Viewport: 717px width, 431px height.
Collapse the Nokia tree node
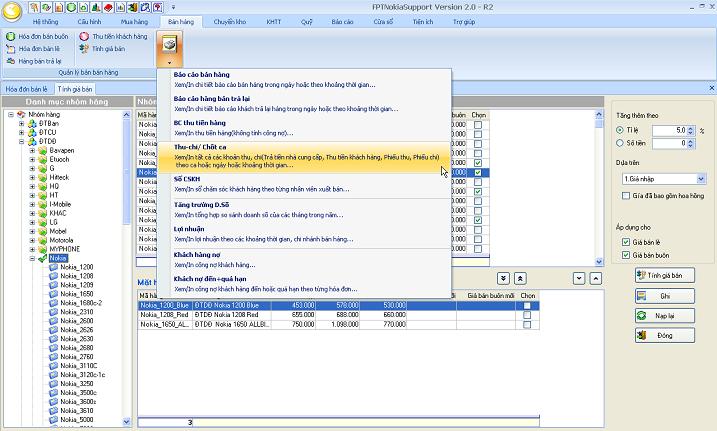pos(32,258)
